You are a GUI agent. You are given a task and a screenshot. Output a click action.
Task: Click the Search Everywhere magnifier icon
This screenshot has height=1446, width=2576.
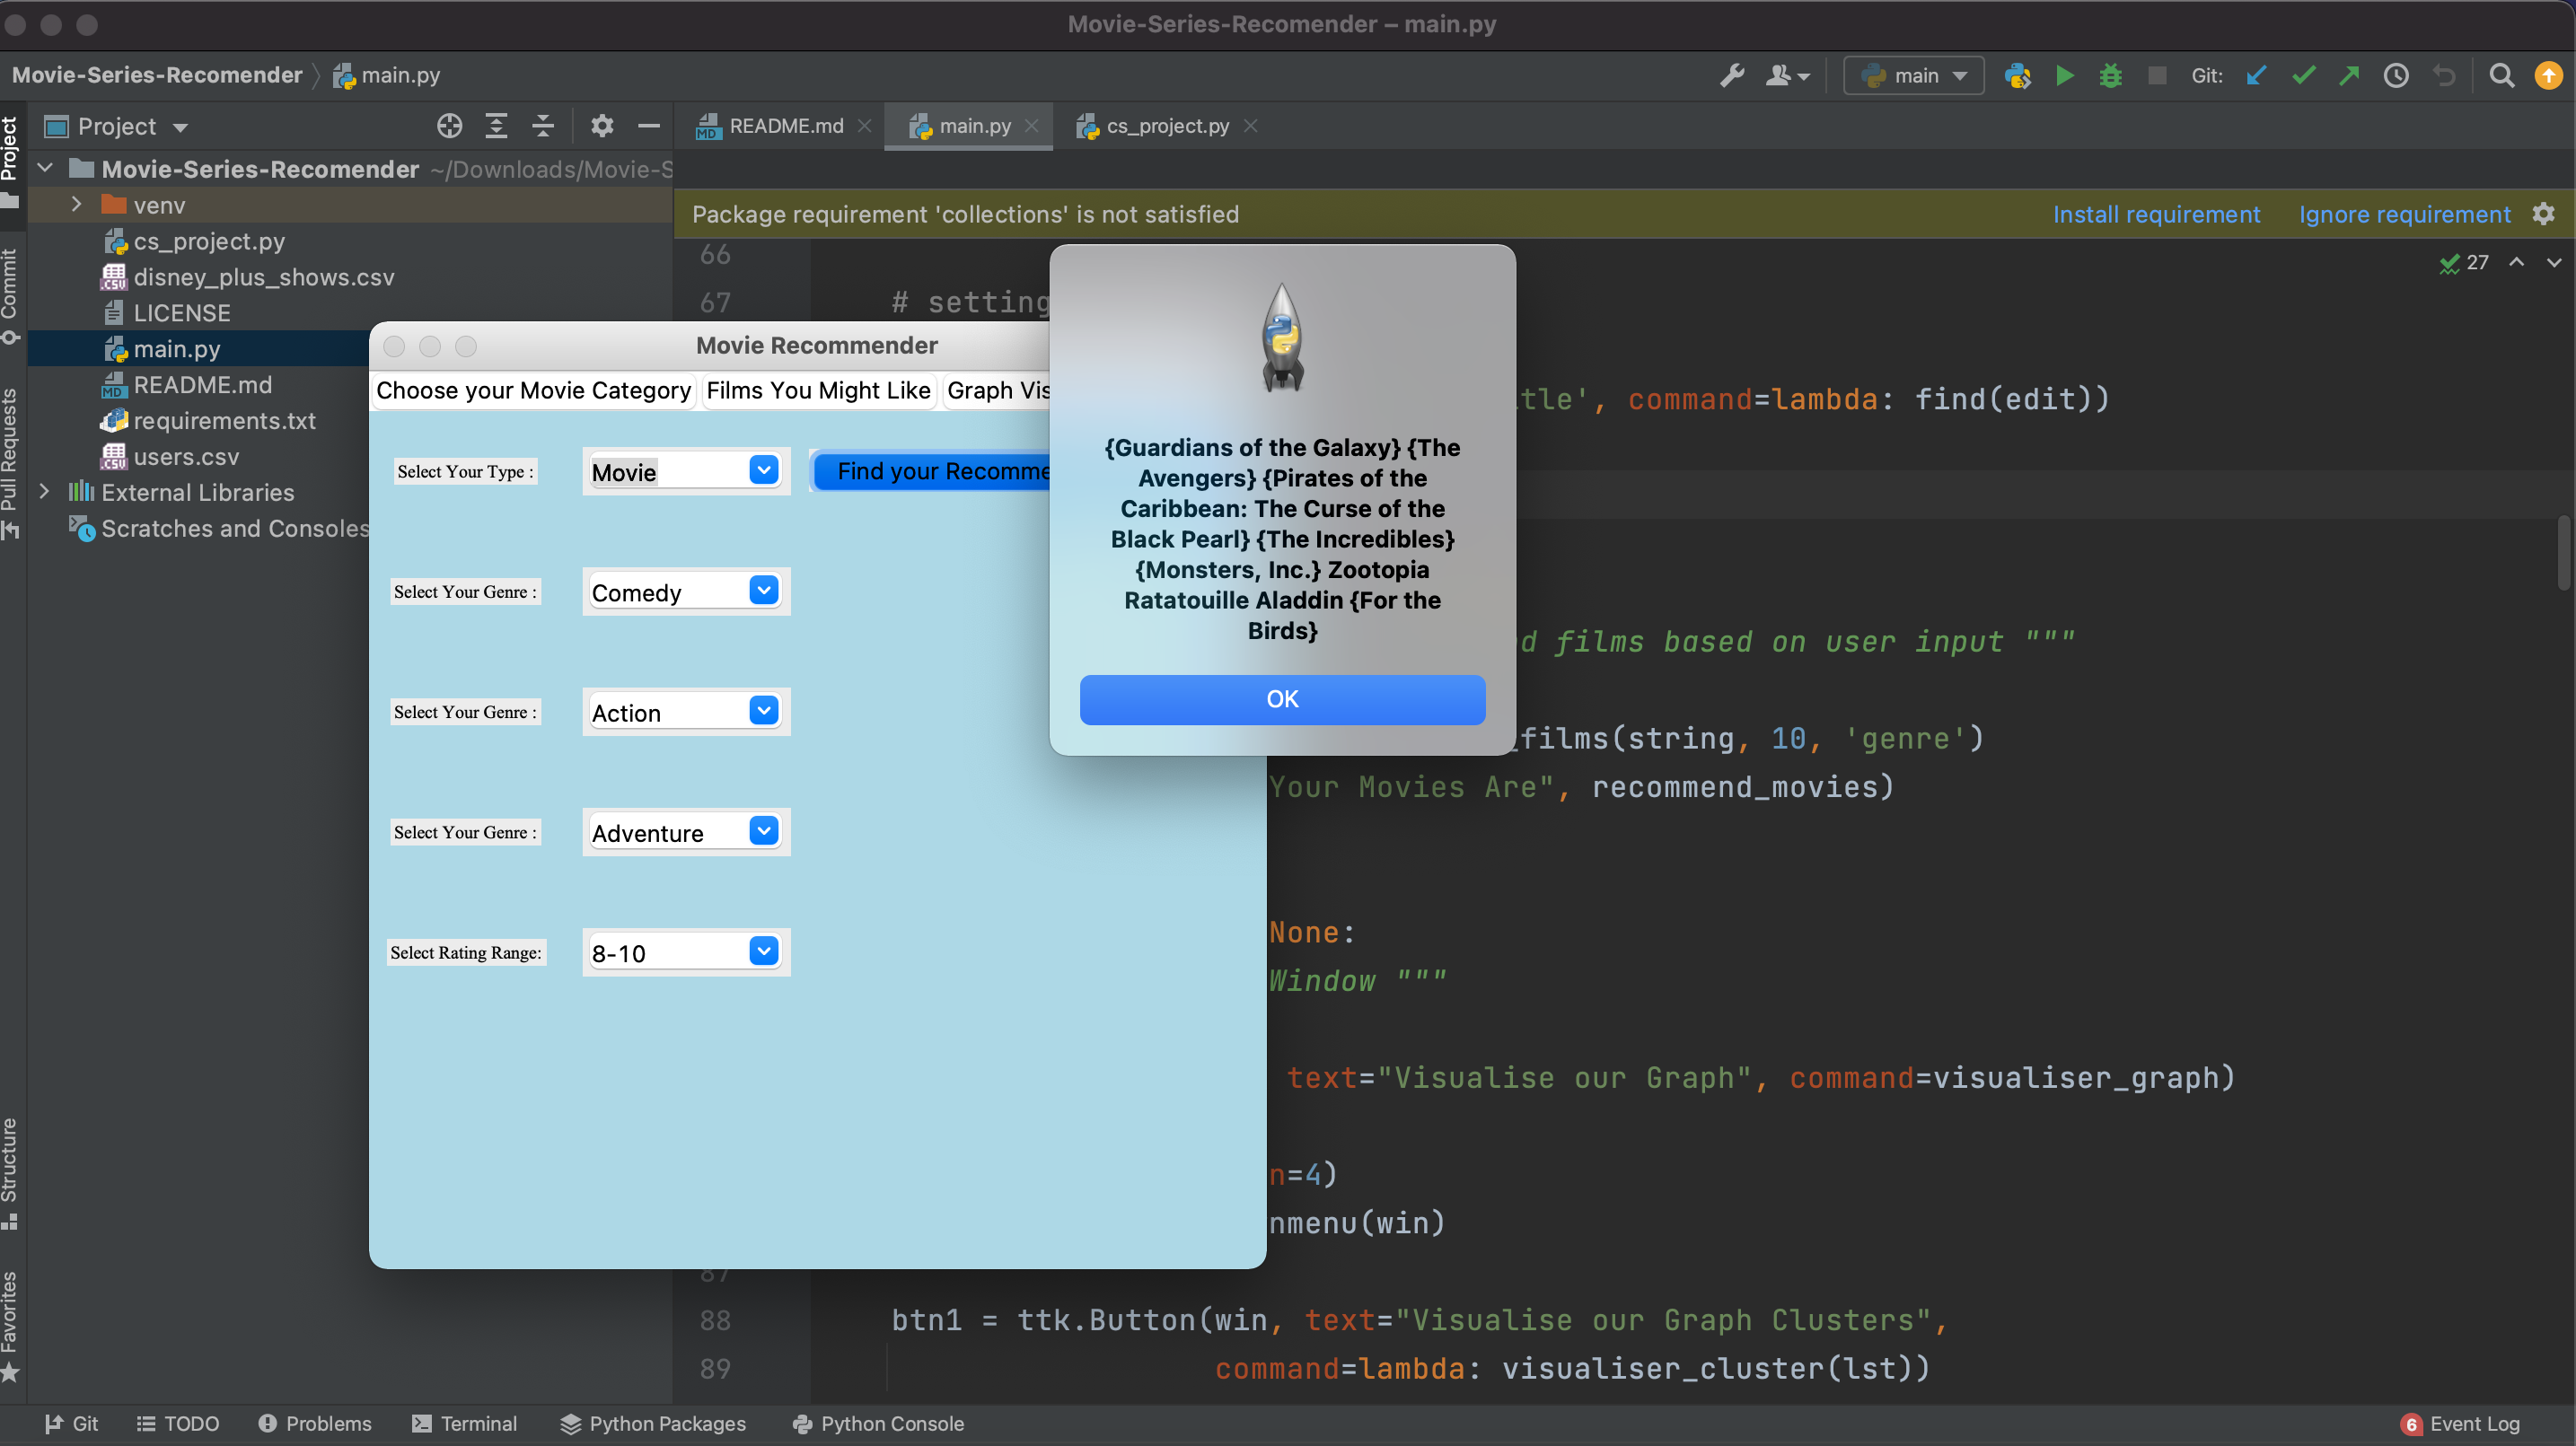click(x=2501, y=76)
